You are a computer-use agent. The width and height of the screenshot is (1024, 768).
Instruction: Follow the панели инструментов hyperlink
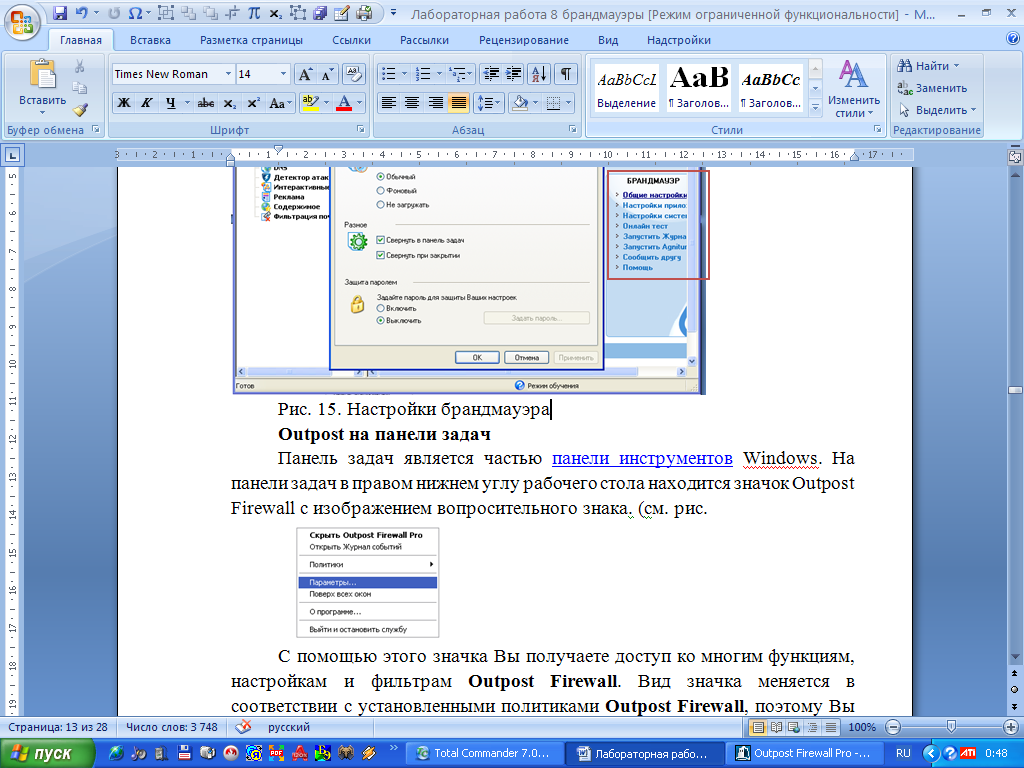(x=642, y=458)
